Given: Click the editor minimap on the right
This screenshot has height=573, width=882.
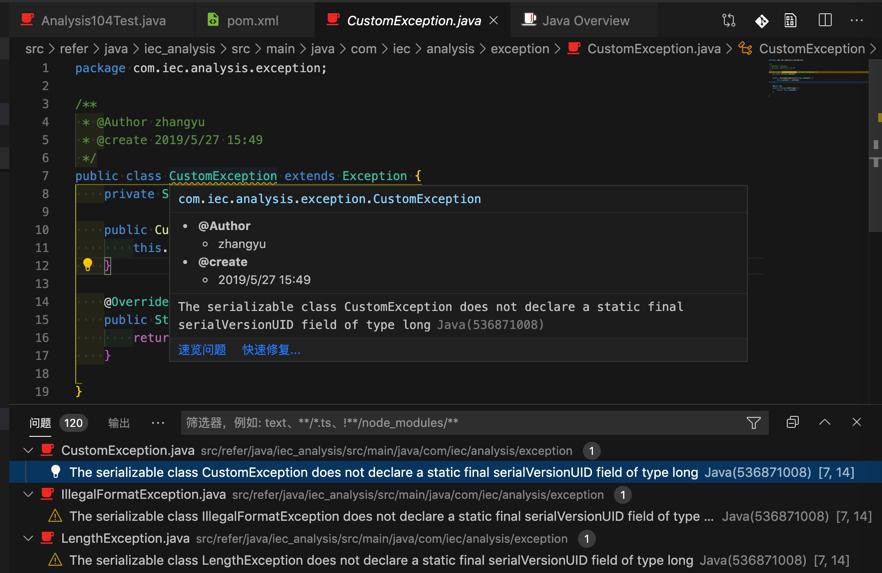Looking at the screenshot, I should (x=815, y=78).
